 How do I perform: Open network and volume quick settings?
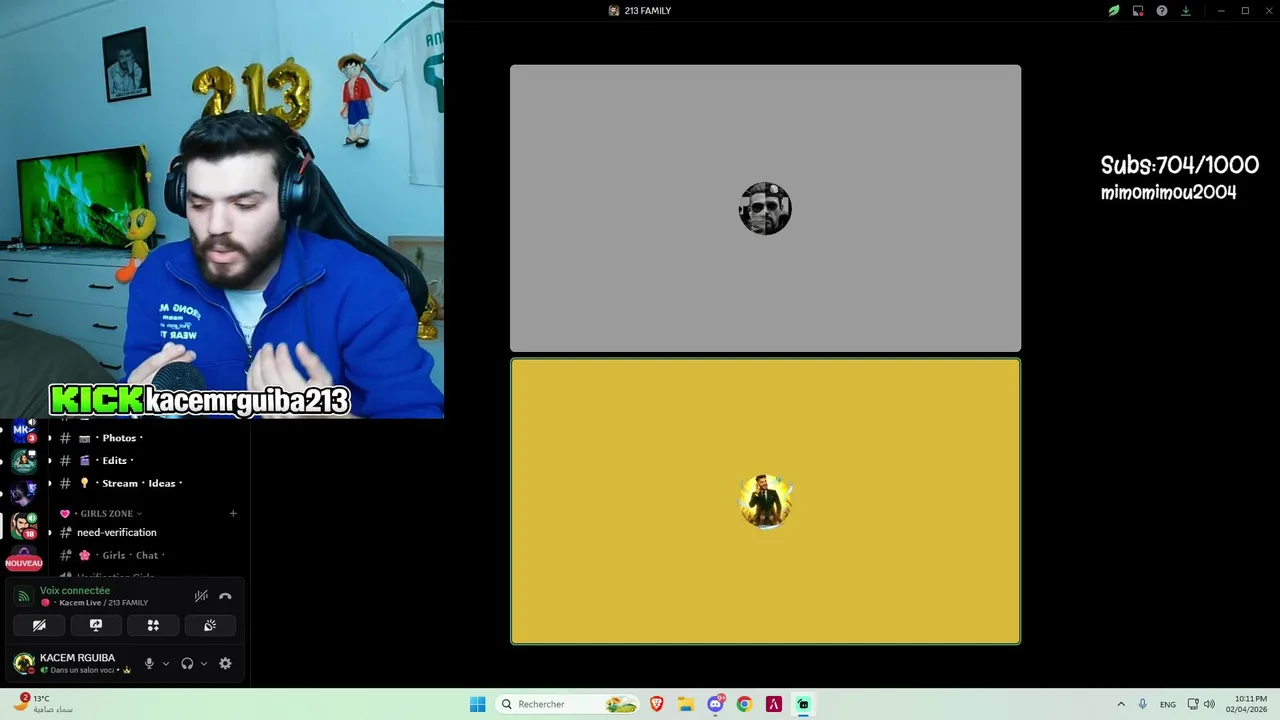pos(1201,704)
